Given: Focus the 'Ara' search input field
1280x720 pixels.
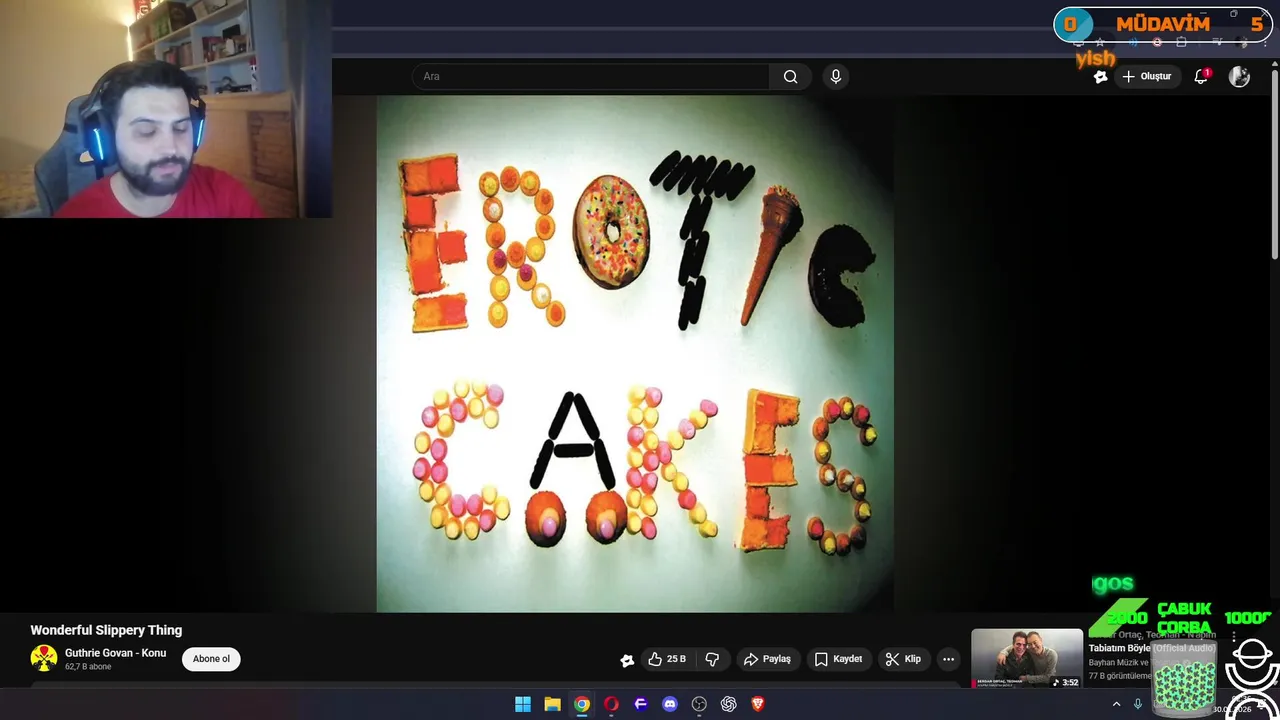Looking at the screenshot, I should coord(590,77).
